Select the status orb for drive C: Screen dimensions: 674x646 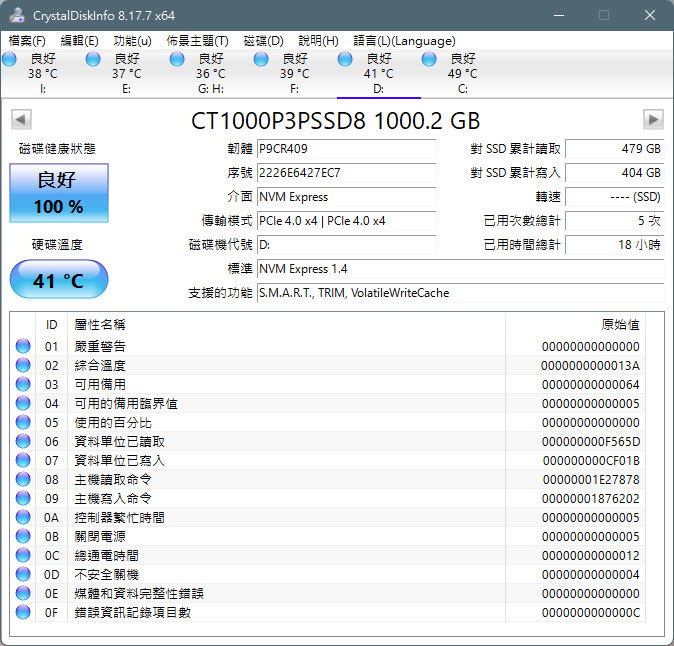(430, 60)
